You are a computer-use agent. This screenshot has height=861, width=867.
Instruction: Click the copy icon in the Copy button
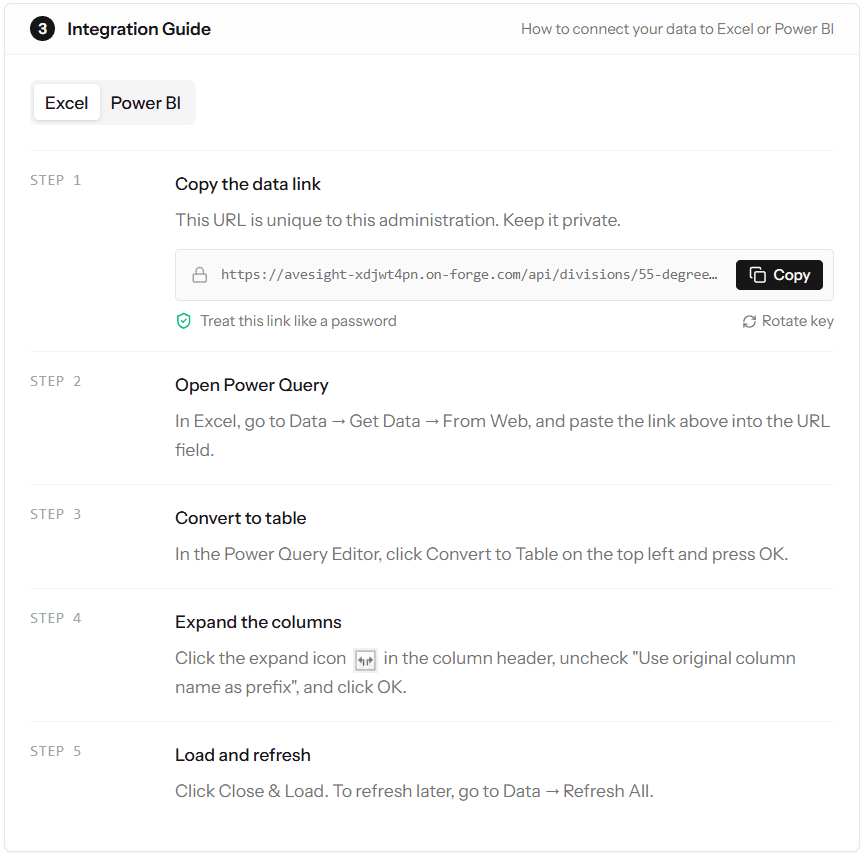(x=757, y=275)
